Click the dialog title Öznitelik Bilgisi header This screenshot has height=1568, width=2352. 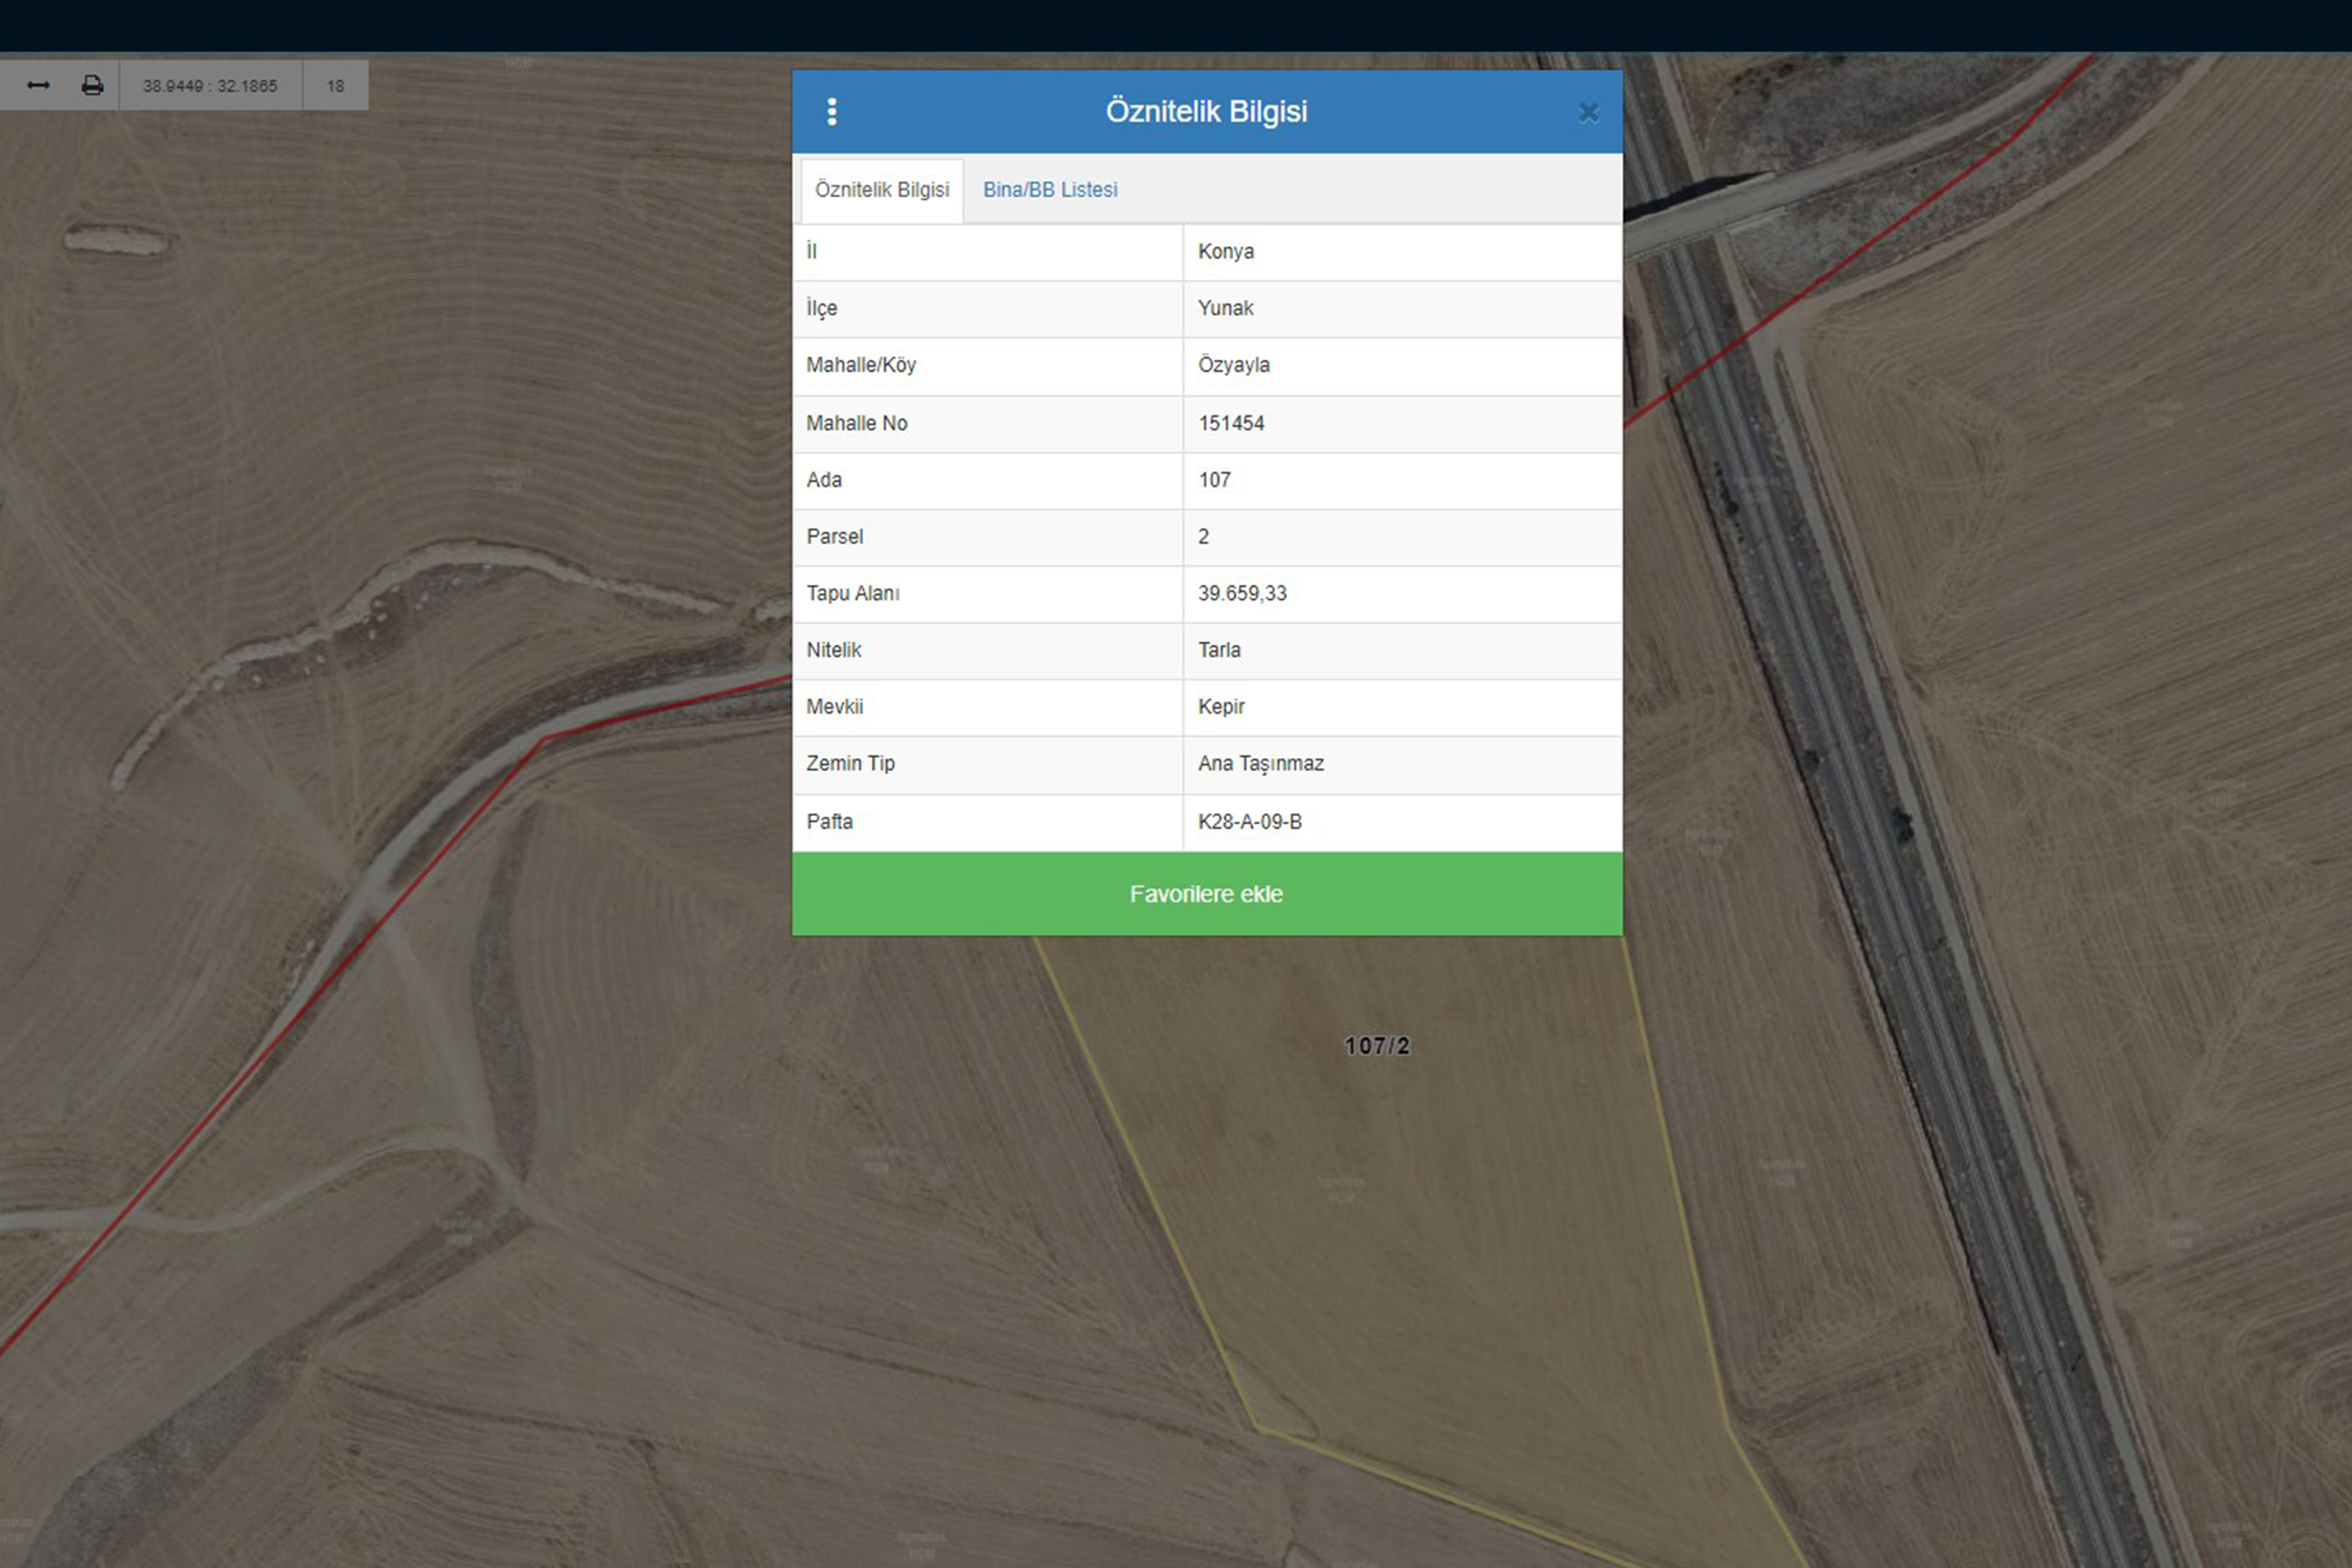coord(1206,112)
